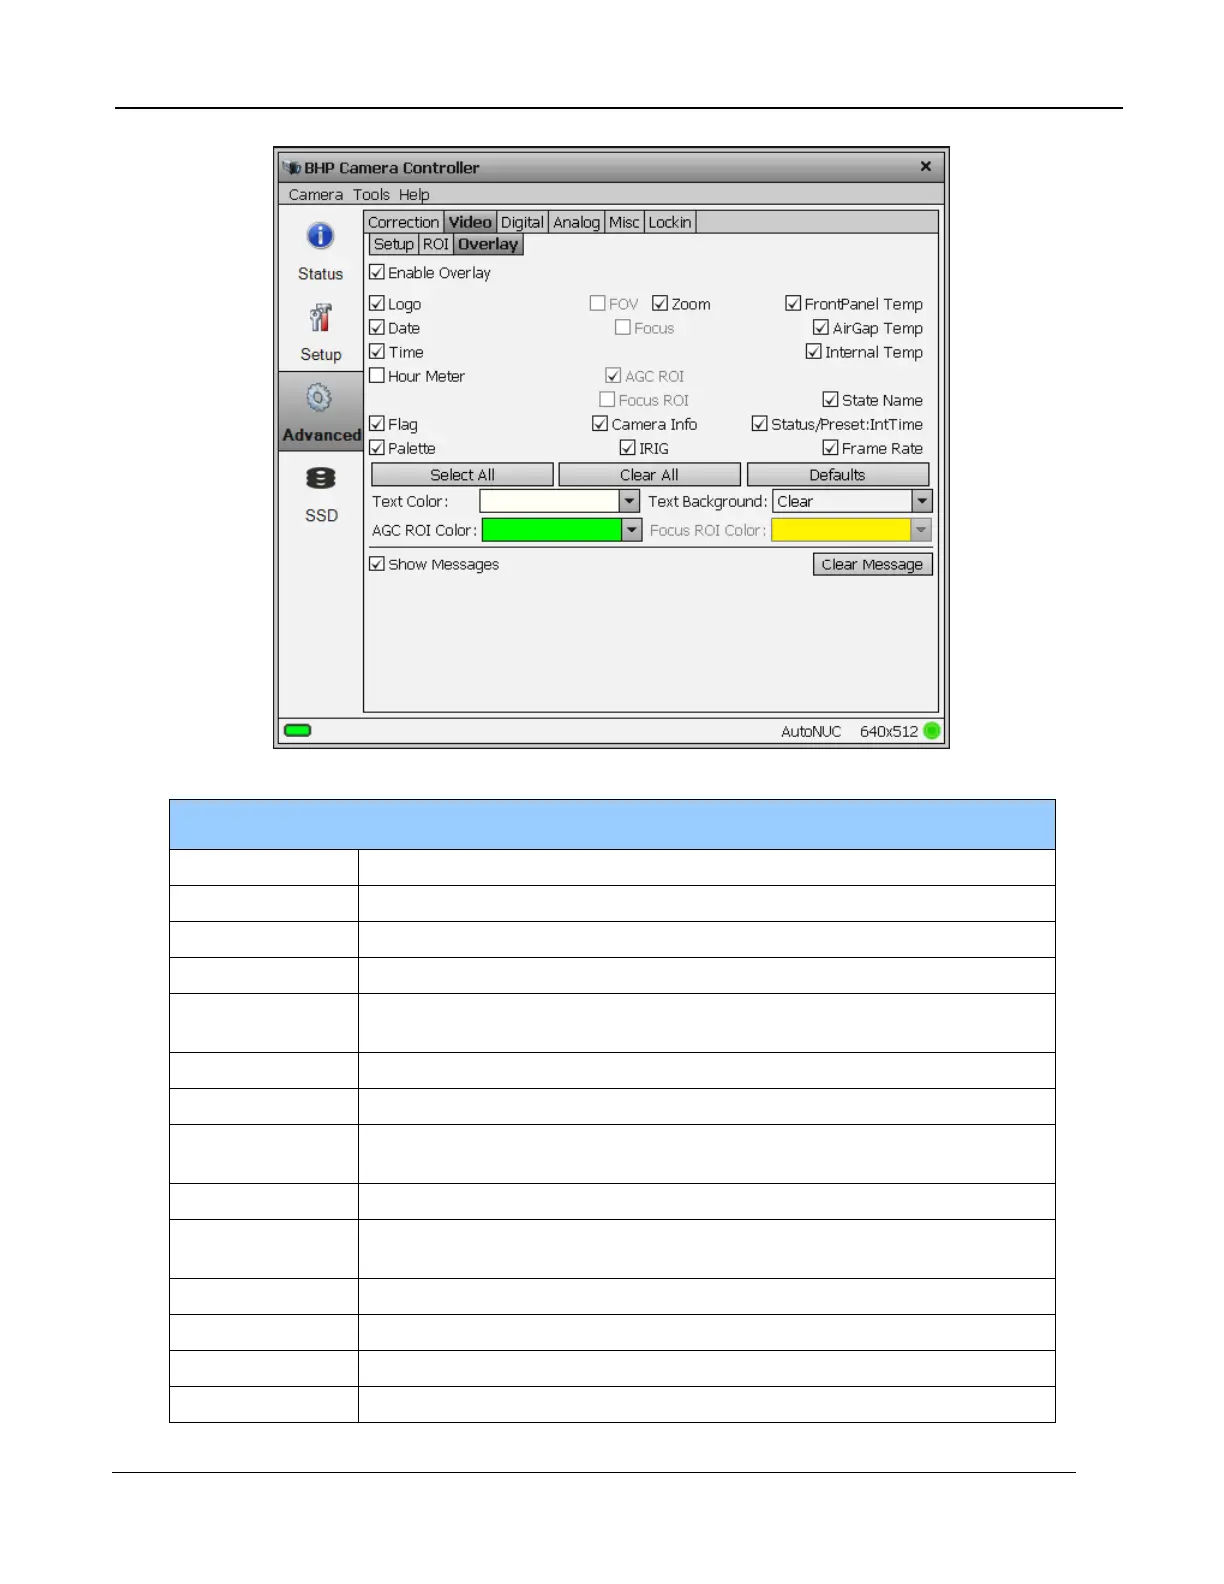The width and height of the screenshot is (1224, 1584).
Task: Open the Help menu
Action: [414, 195]
